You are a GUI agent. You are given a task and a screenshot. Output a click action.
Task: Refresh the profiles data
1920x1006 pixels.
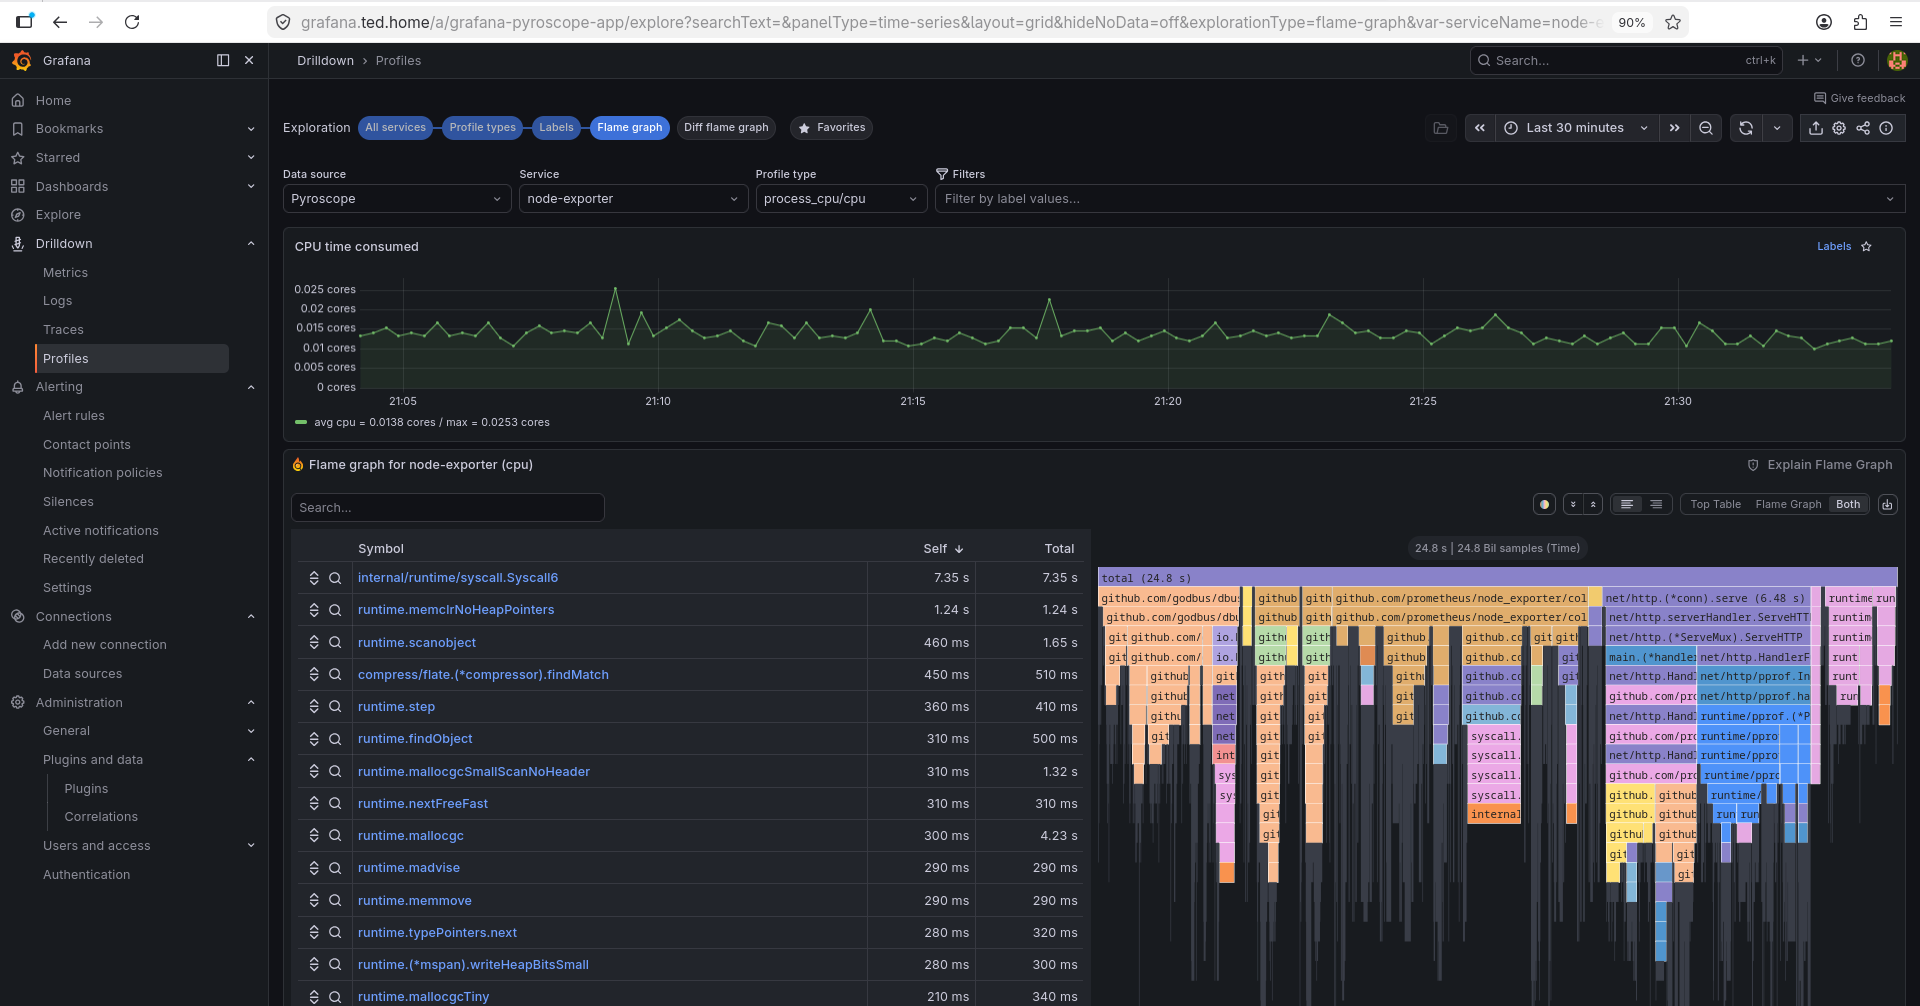point(1746,128)
